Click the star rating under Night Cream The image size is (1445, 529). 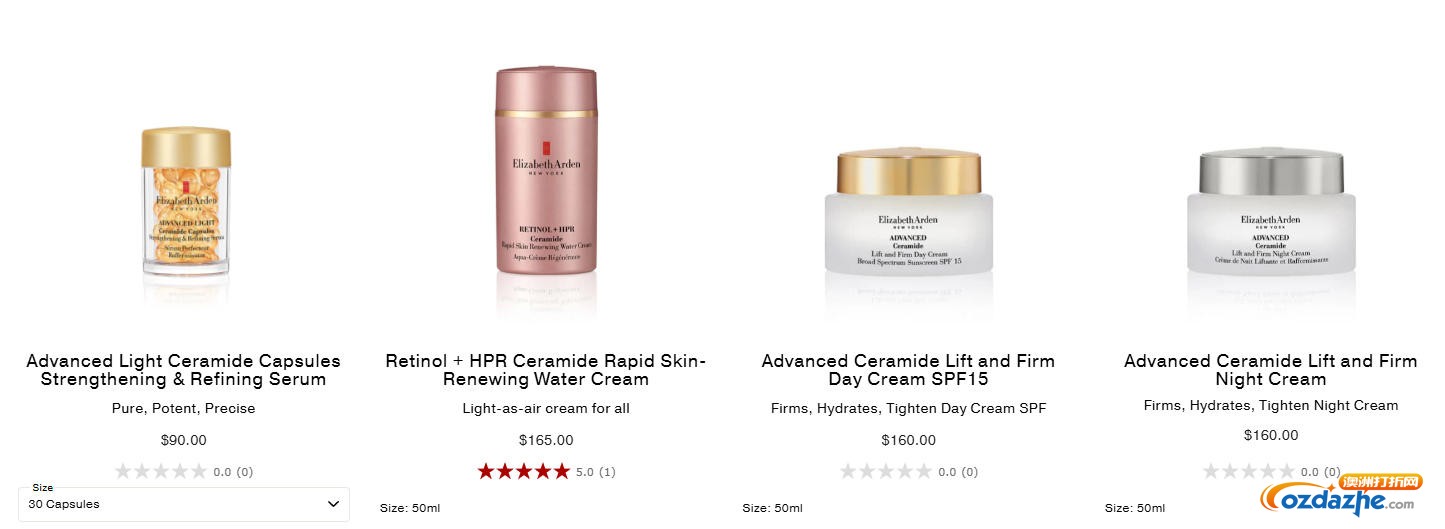pos(1248,471)
